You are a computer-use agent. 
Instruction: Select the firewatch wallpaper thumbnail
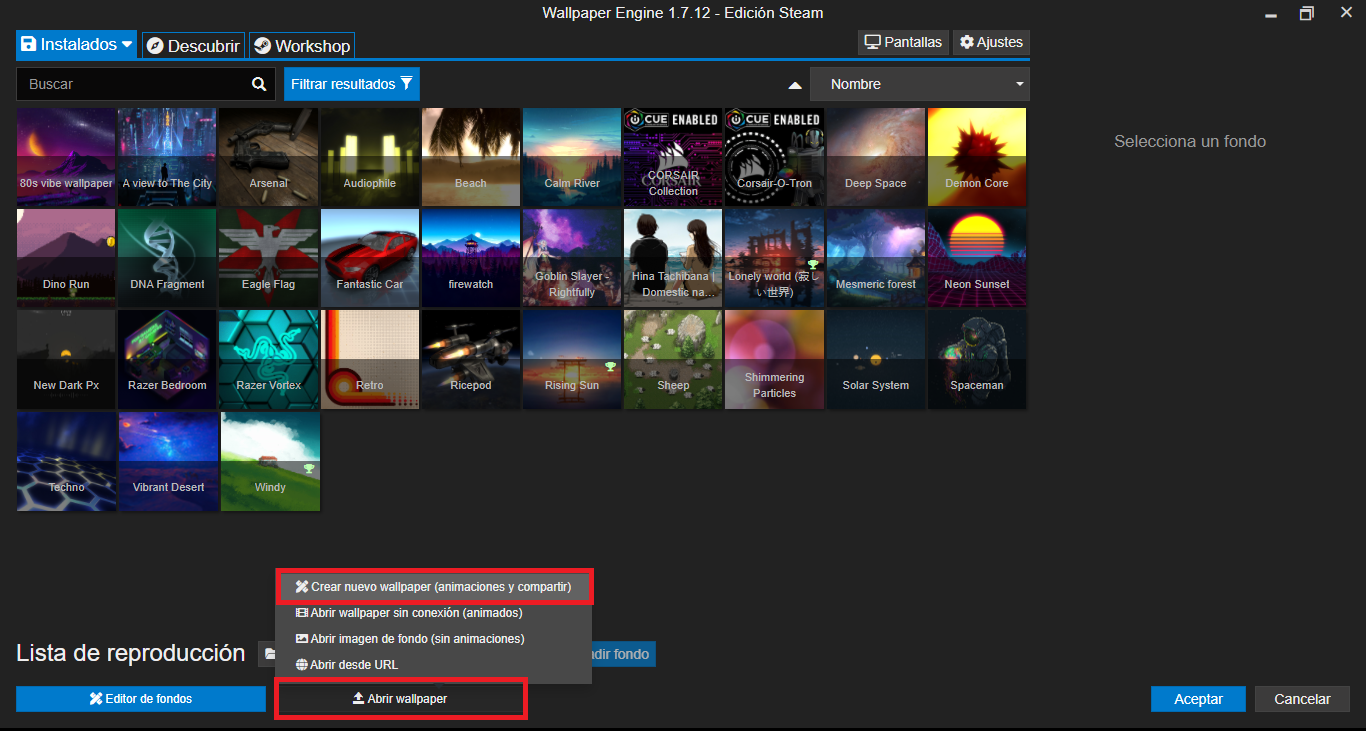point(471,259)
